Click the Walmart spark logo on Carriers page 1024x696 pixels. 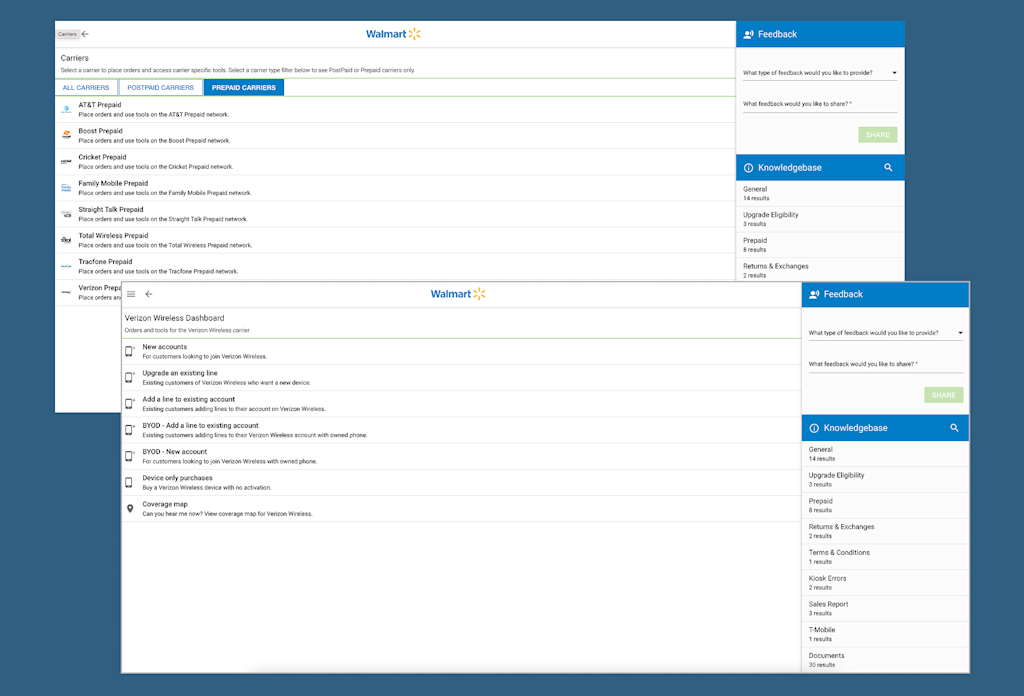[x=416, y=33]
